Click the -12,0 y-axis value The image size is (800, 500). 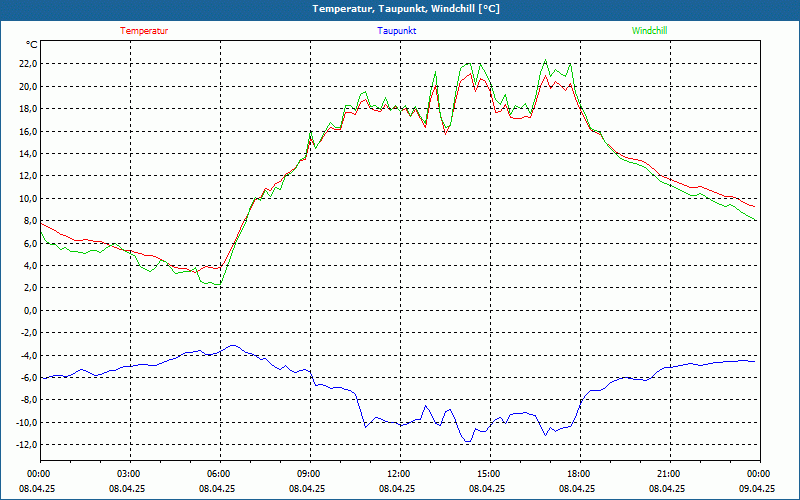tap(27, 444)
